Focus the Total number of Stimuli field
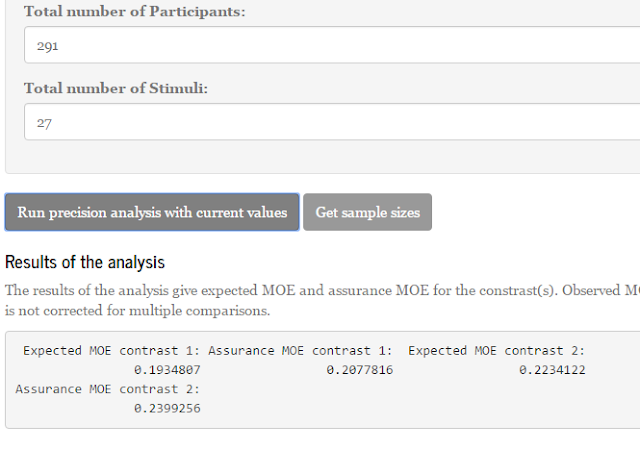Image resolution: width=640 pixels, height=450 pixels. (x=330, y=122)
